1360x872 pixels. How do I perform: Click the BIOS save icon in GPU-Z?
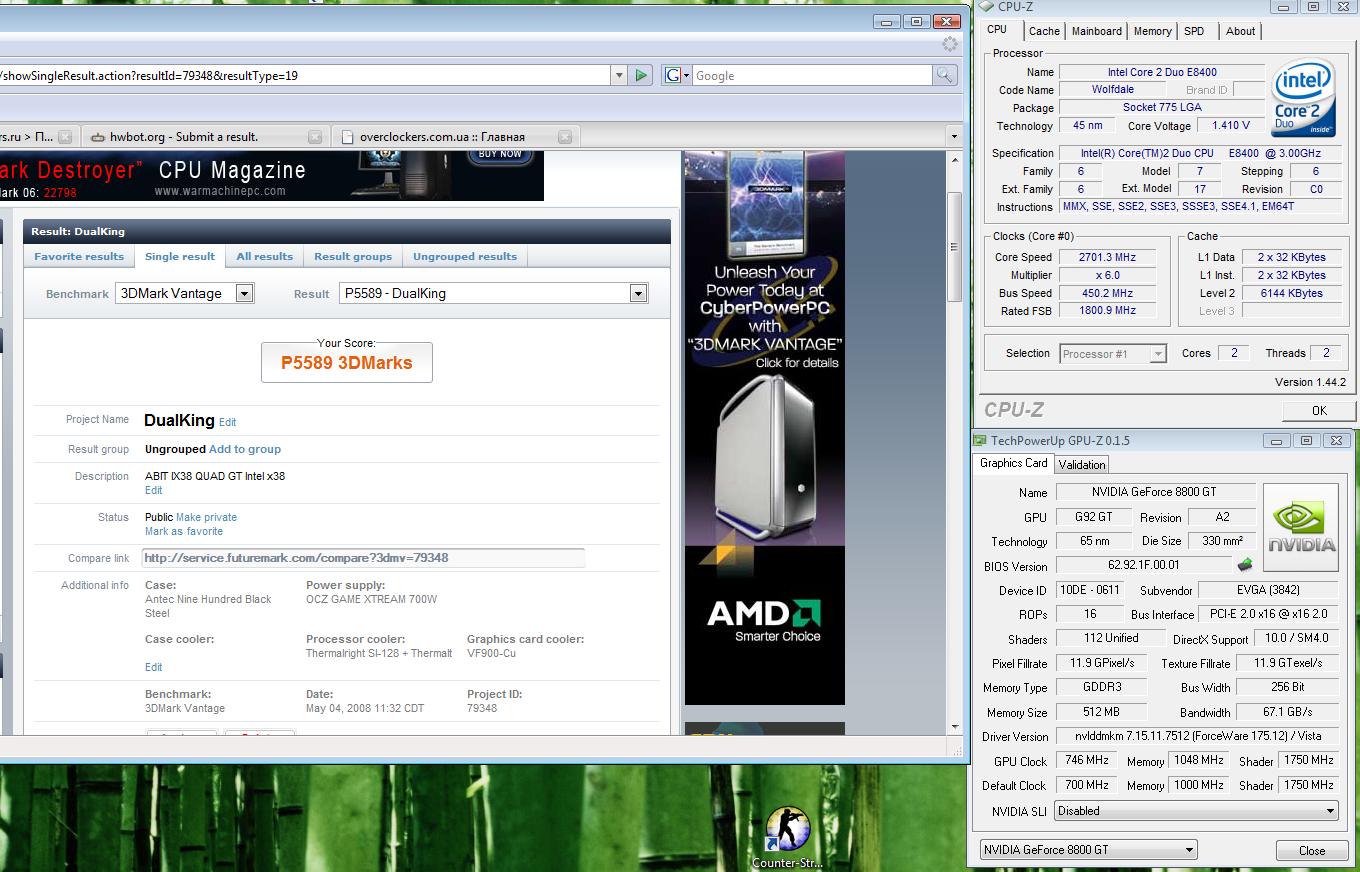[1245, 565]
